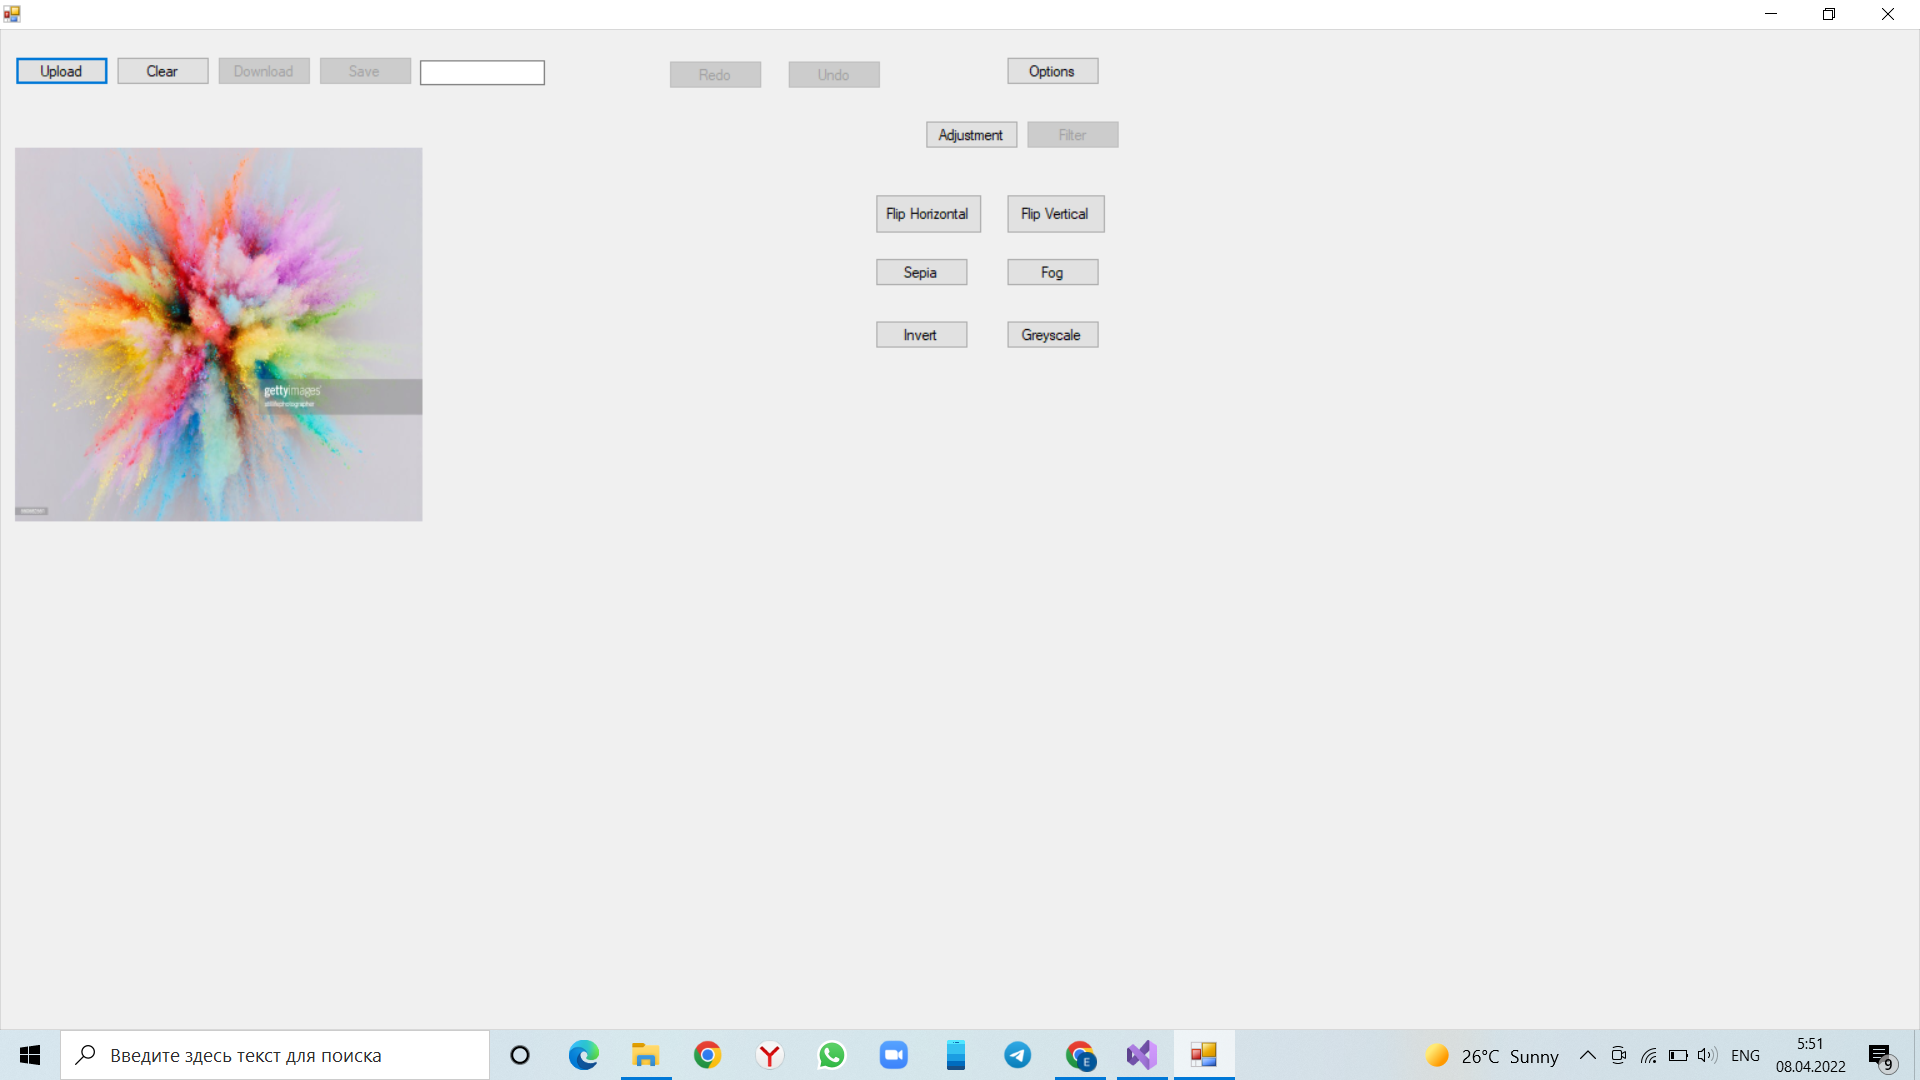Open the Windows Start menu

pyautogui.click(x=29, y=1055)
